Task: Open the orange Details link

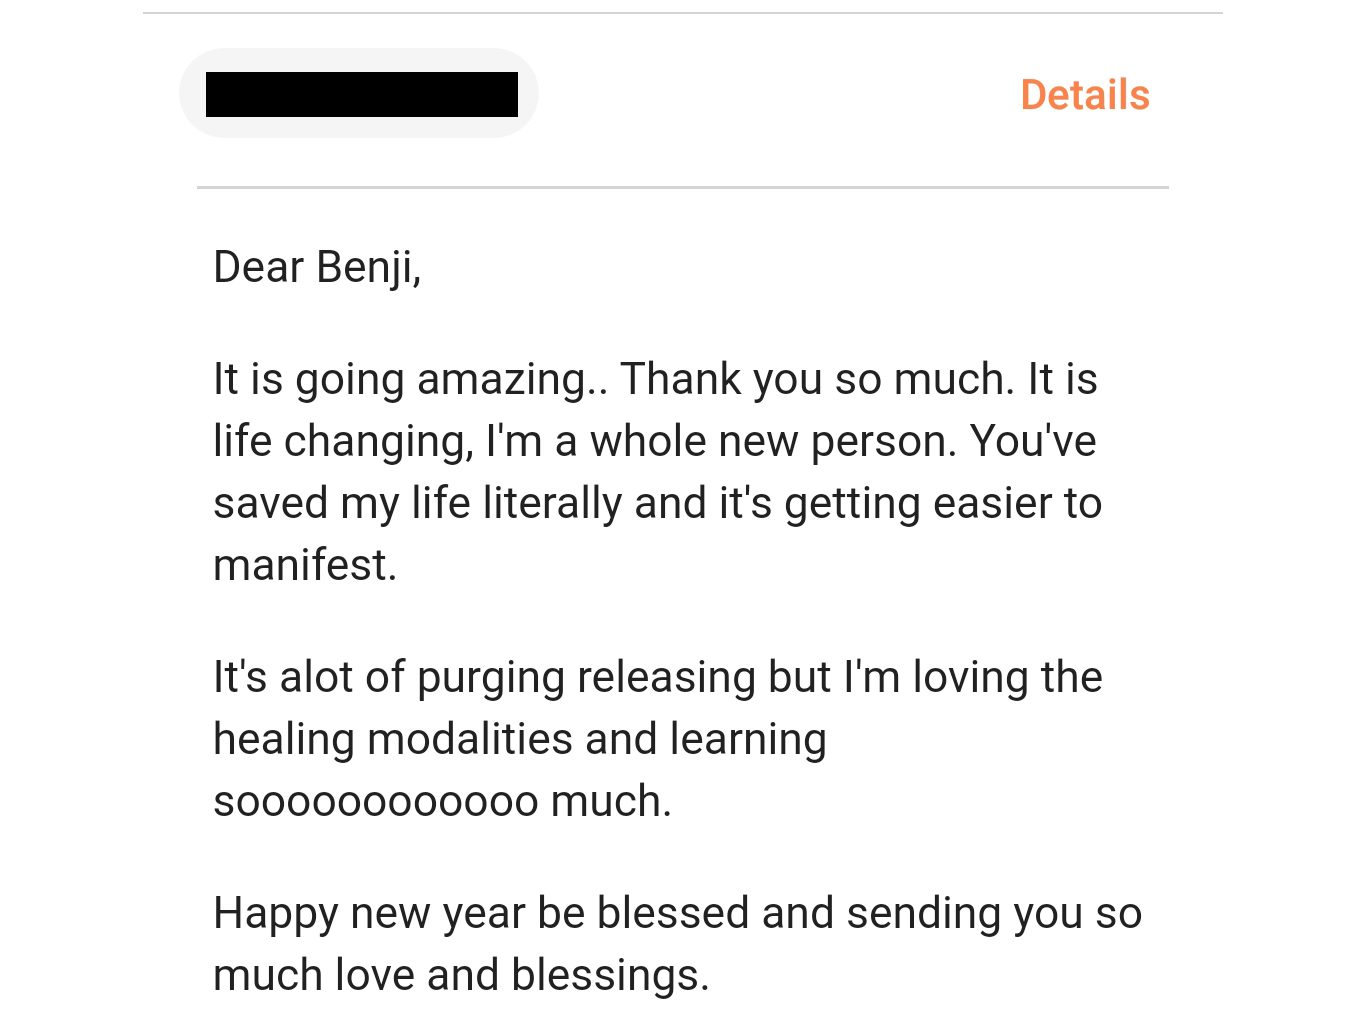Action: click(1085, 95)
